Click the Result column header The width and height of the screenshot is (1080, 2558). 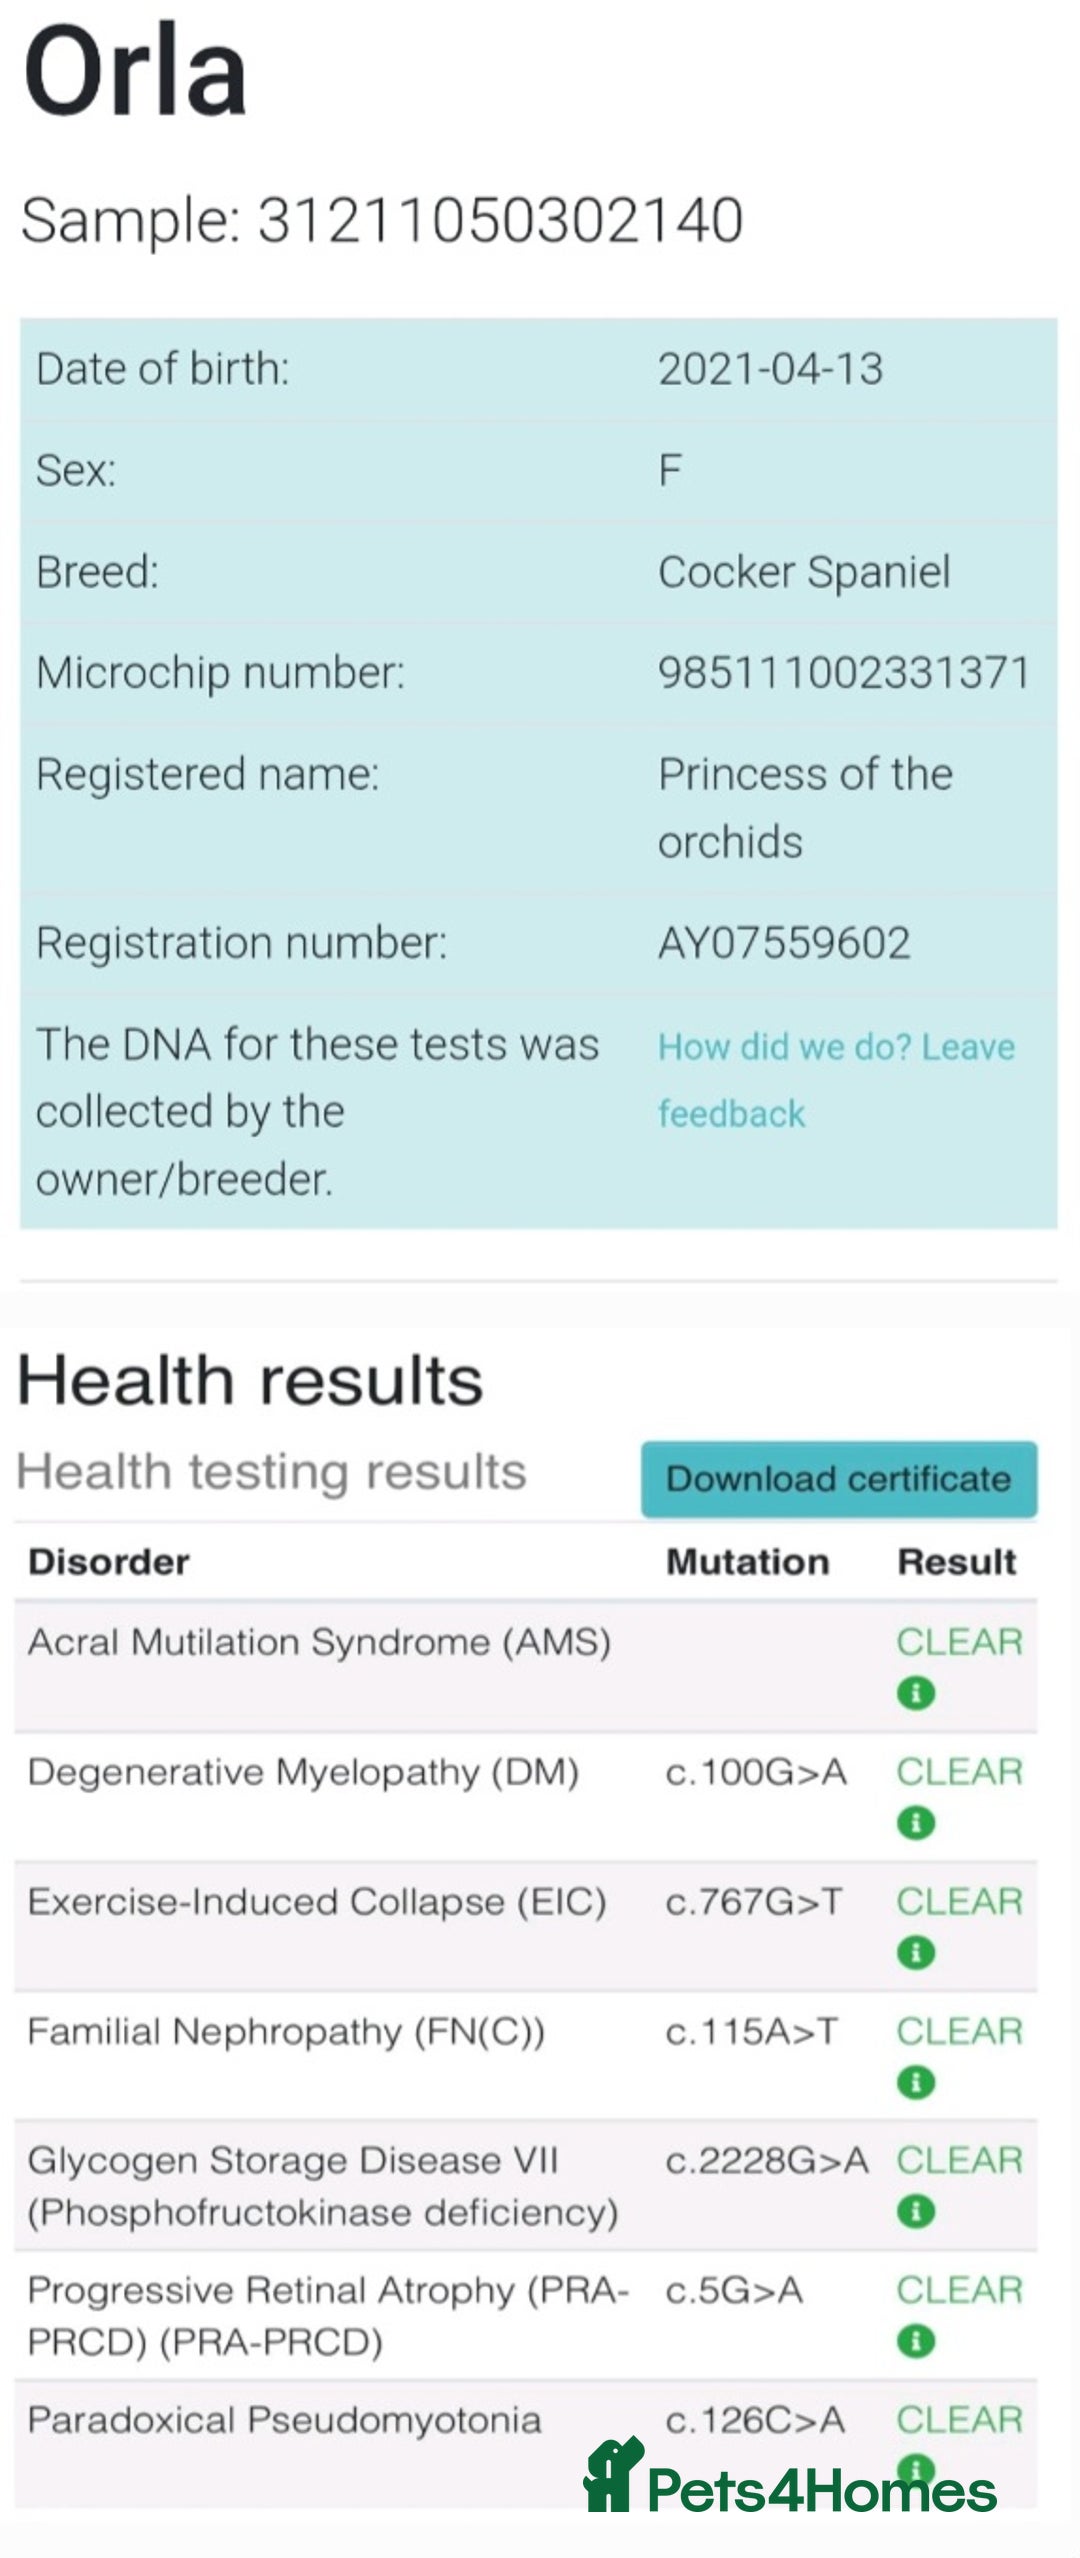point(957,1562)
